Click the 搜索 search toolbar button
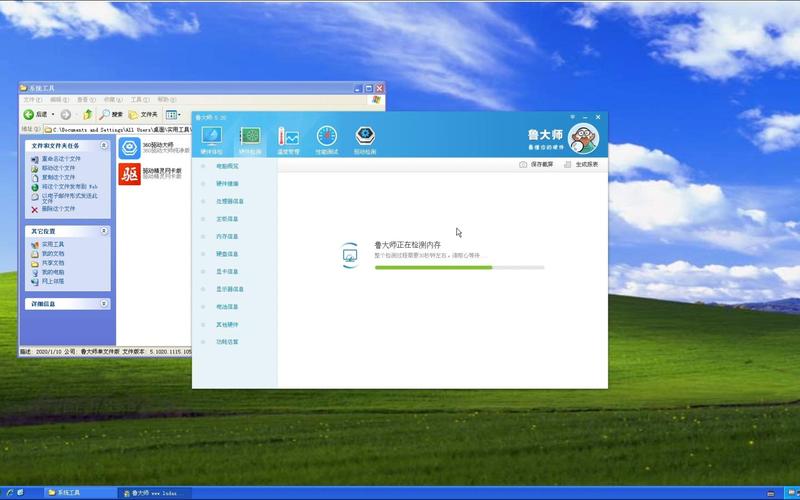The width and height of the screenshot is (800, 500). [x=111, y=115]
